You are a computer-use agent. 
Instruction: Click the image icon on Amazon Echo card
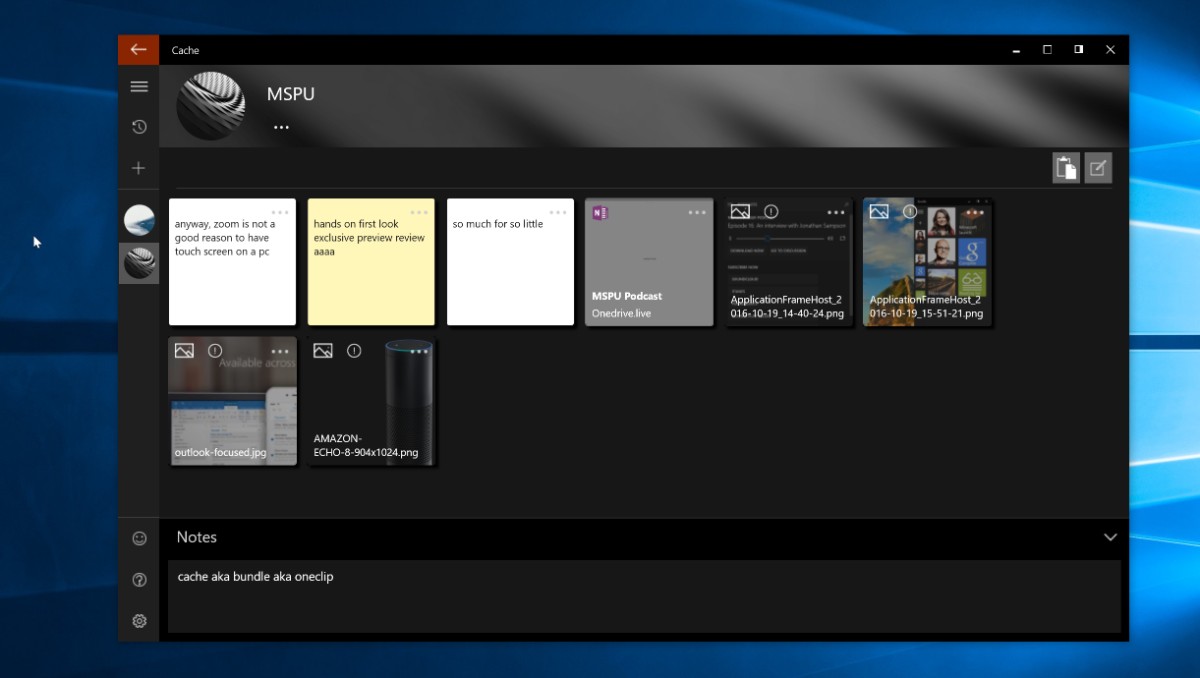coord(323,351)
